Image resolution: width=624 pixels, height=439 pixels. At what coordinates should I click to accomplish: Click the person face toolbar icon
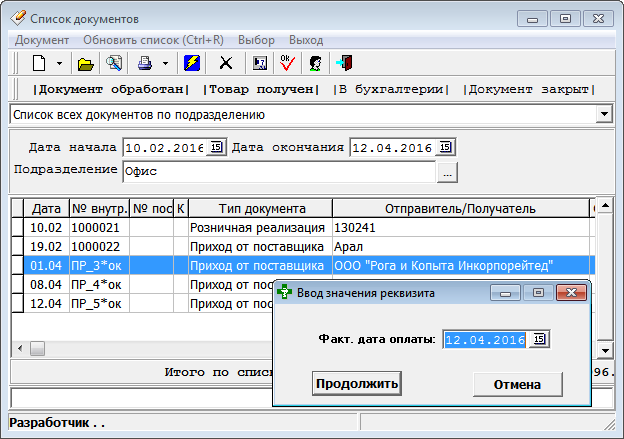(315, 63)
